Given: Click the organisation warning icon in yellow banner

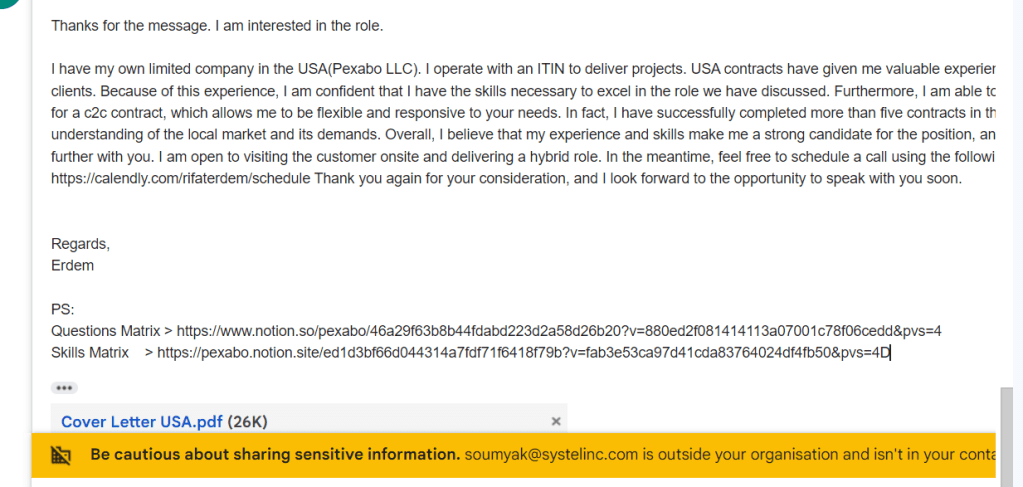Looking at the screenshot, I should coord(61,455).
